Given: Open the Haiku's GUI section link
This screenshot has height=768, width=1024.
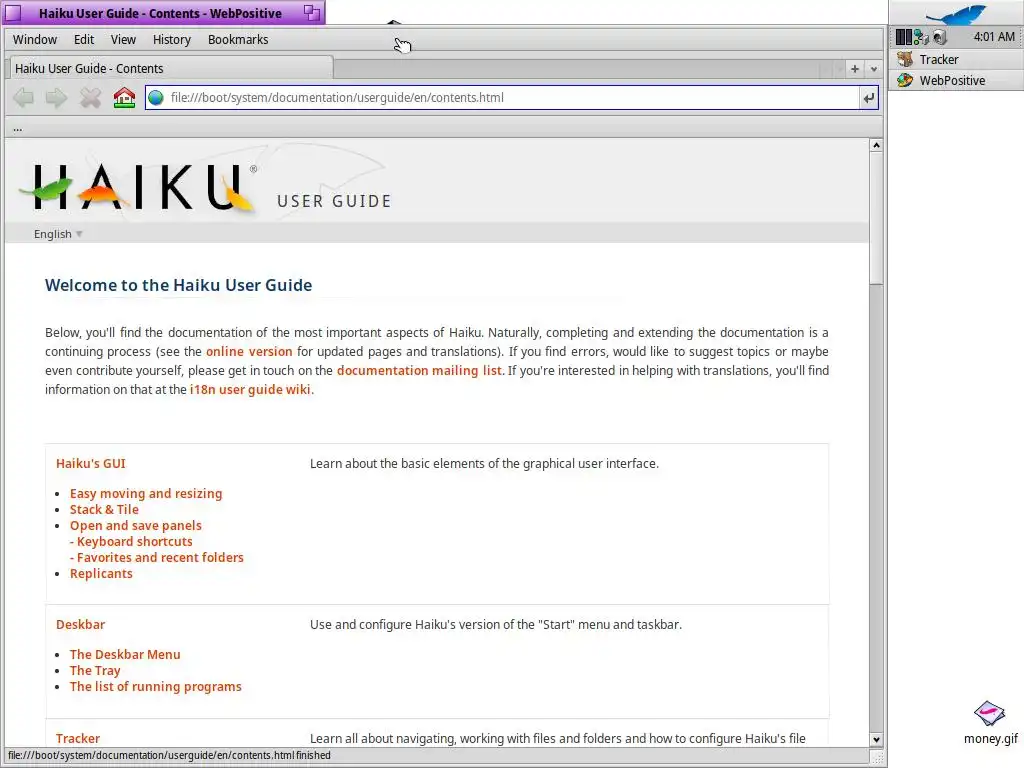Looking at the screenshot, I should click(x=91, y=464).
